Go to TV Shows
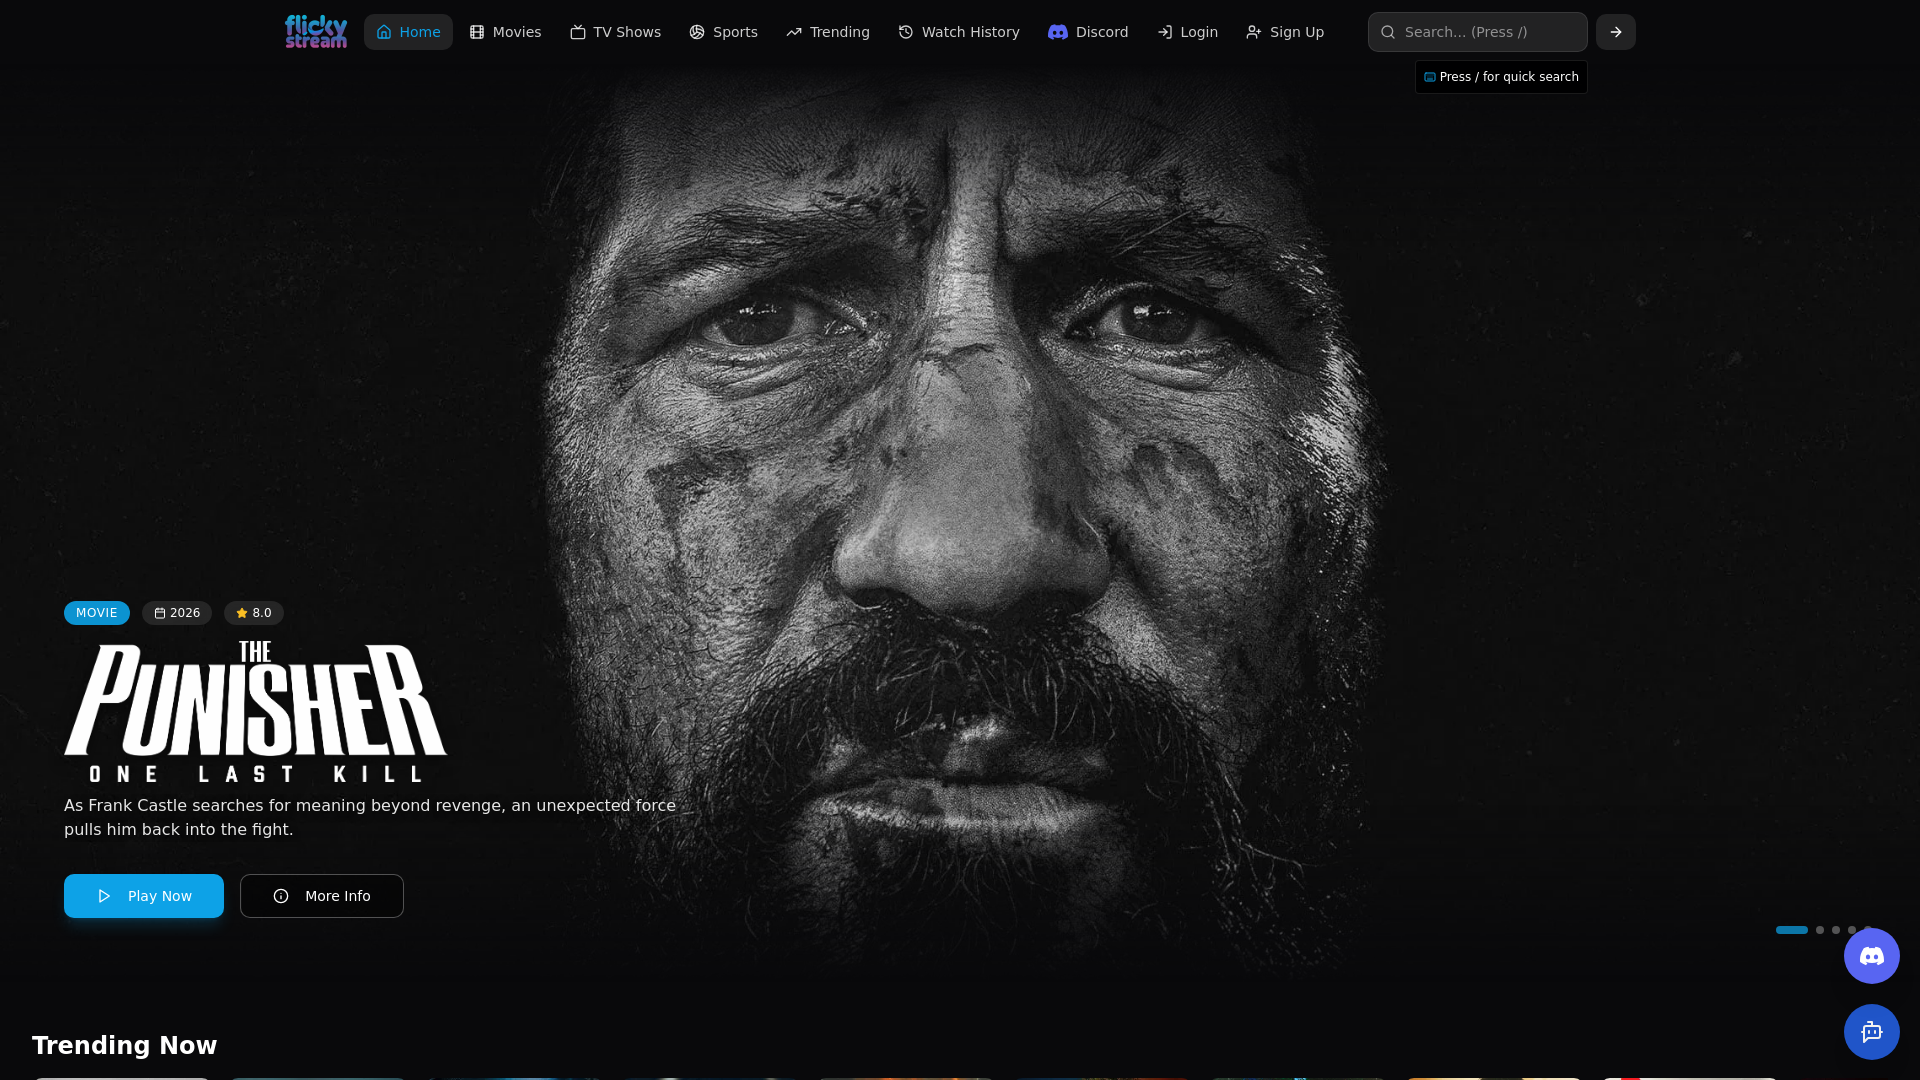The width and height of the screenshot is (1920, 1080). 615,32
